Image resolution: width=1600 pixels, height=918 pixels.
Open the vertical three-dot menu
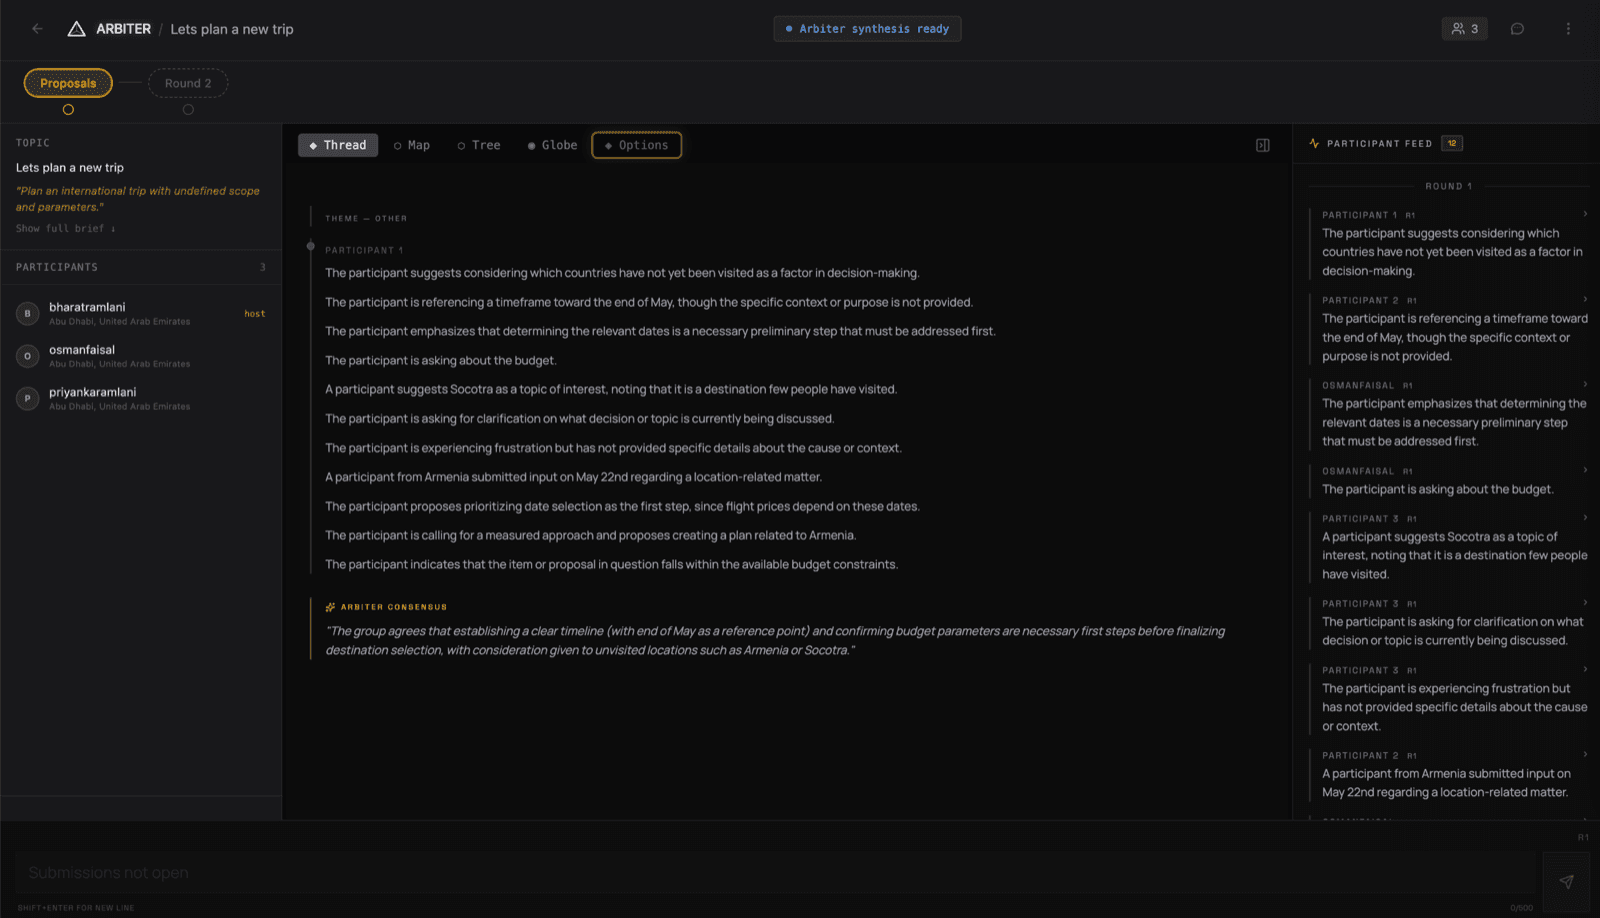point(1568,29)
